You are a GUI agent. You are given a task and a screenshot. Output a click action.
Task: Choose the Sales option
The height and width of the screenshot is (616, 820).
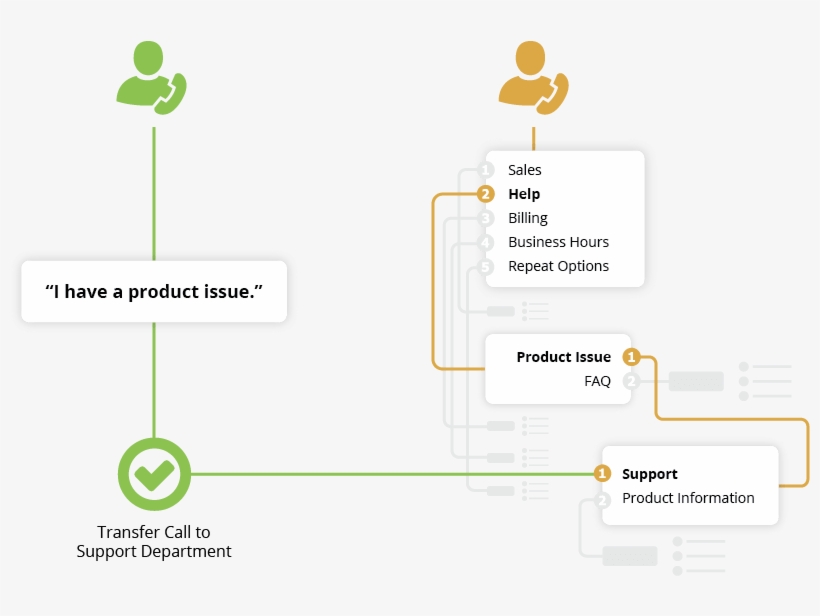point(525,169)
